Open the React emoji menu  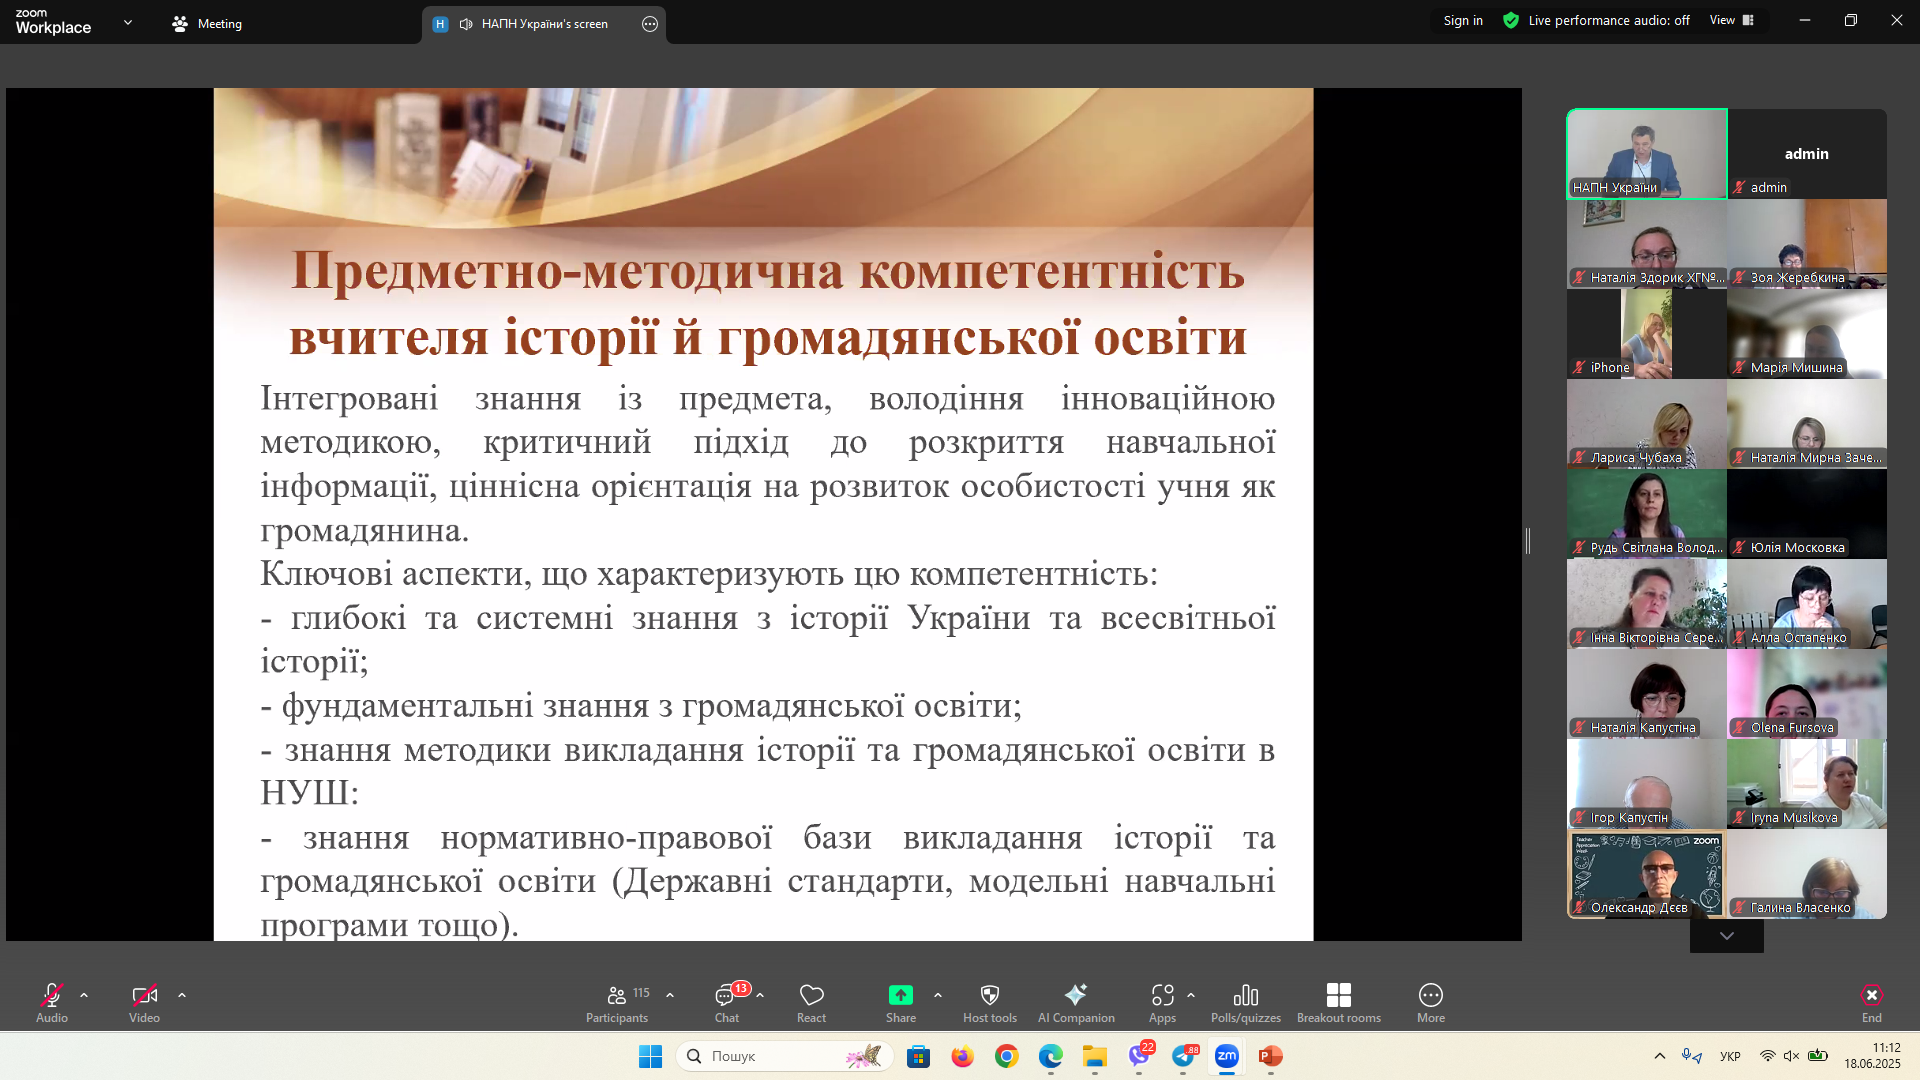pyautogui.click(x=812, y=1003)
